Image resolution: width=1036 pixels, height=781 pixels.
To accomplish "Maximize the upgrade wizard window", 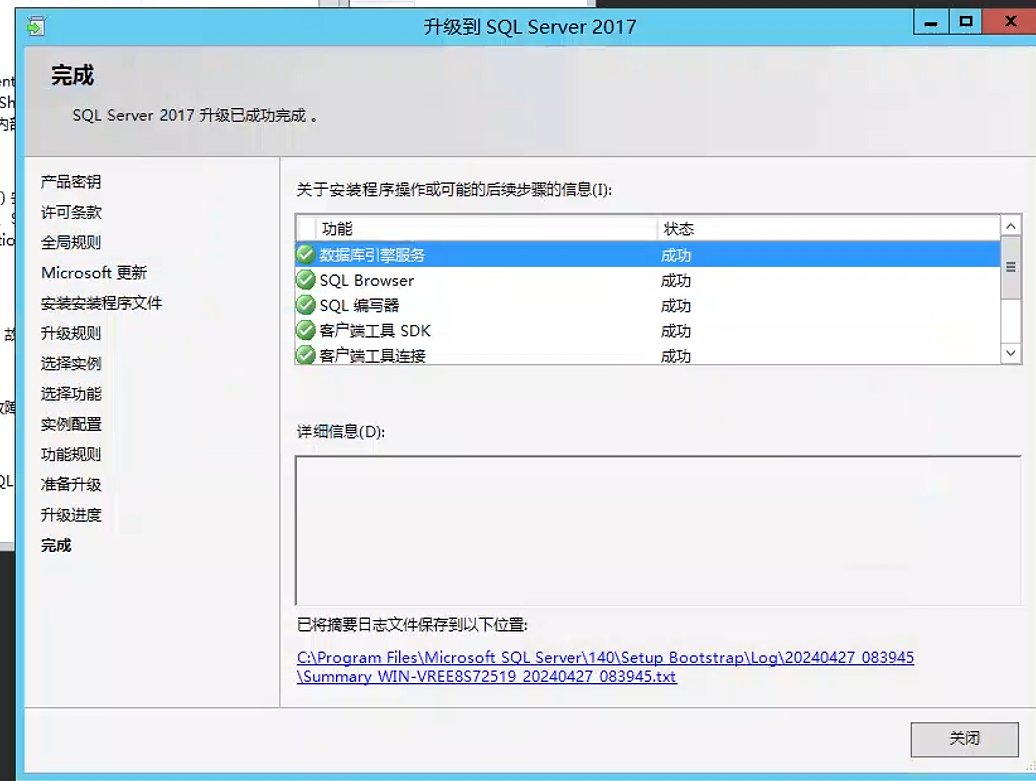I will [x=965, y=22].
